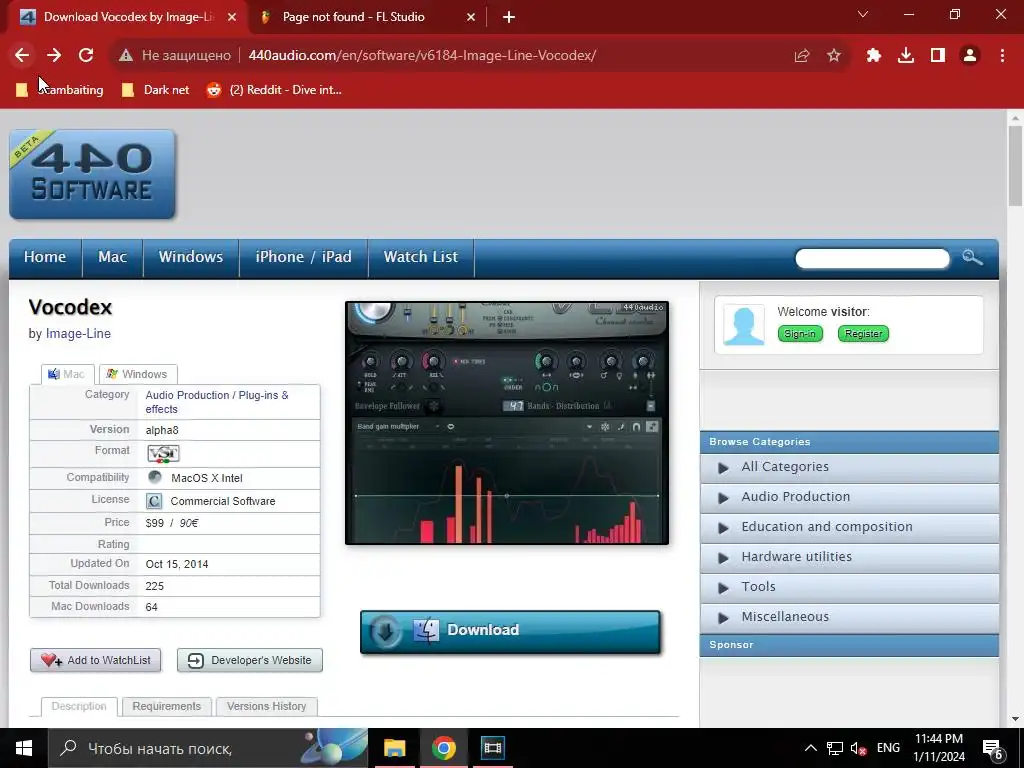Click the site search input field
This screenshot has width=1024, height=768.
click(x=872, y=259)
